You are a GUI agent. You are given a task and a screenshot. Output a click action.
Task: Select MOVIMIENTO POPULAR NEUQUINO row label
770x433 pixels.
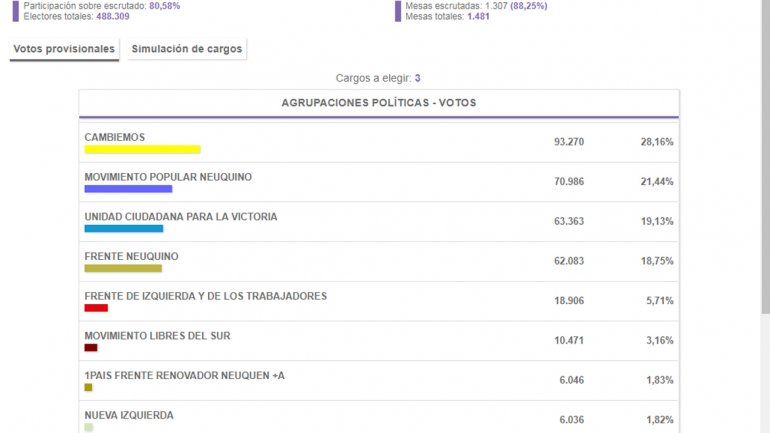[168, 177]
